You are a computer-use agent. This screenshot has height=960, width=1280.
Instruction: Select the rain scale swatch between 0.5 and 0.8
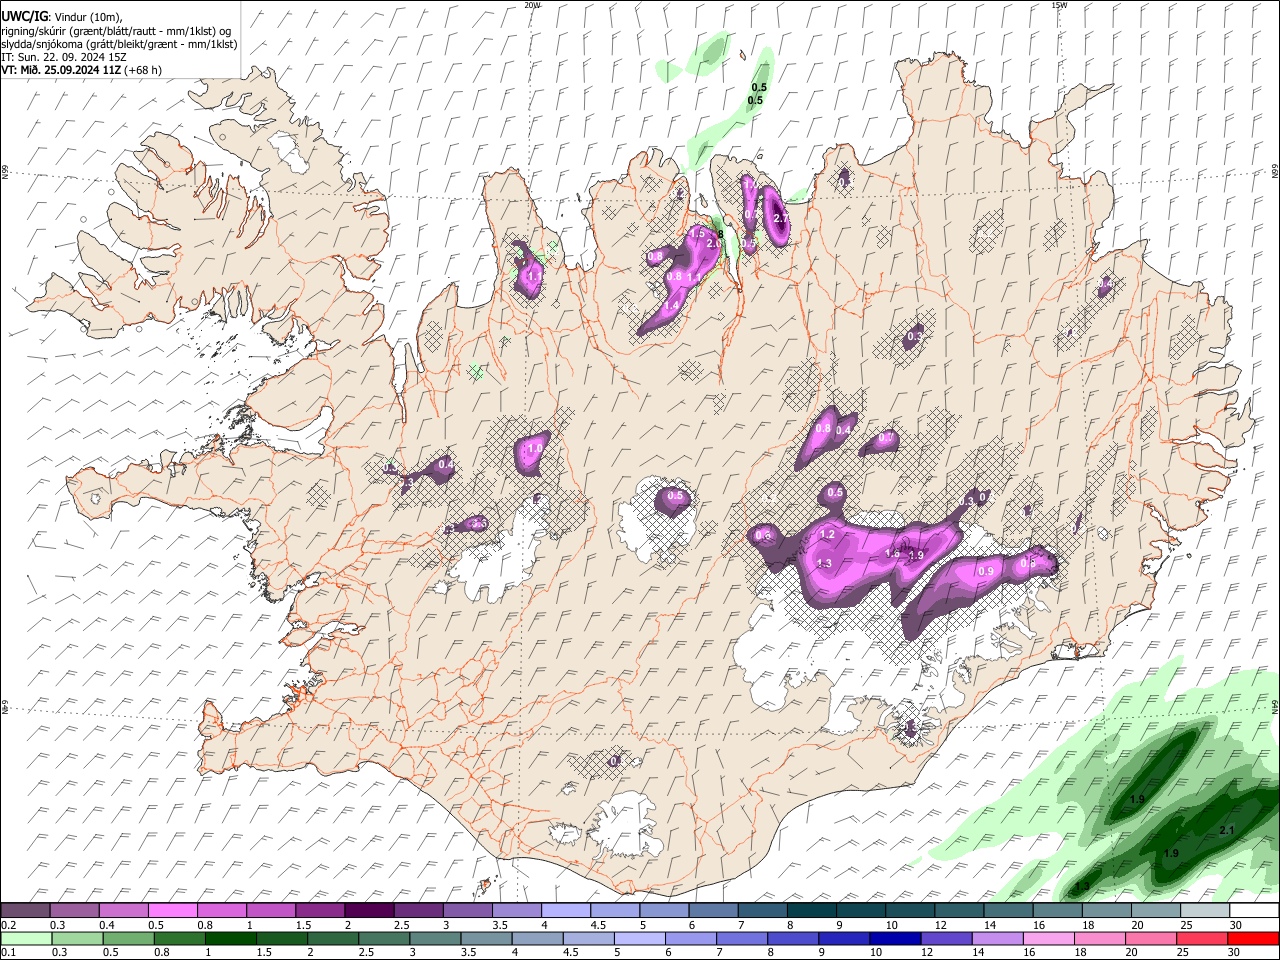coord(128,938)
